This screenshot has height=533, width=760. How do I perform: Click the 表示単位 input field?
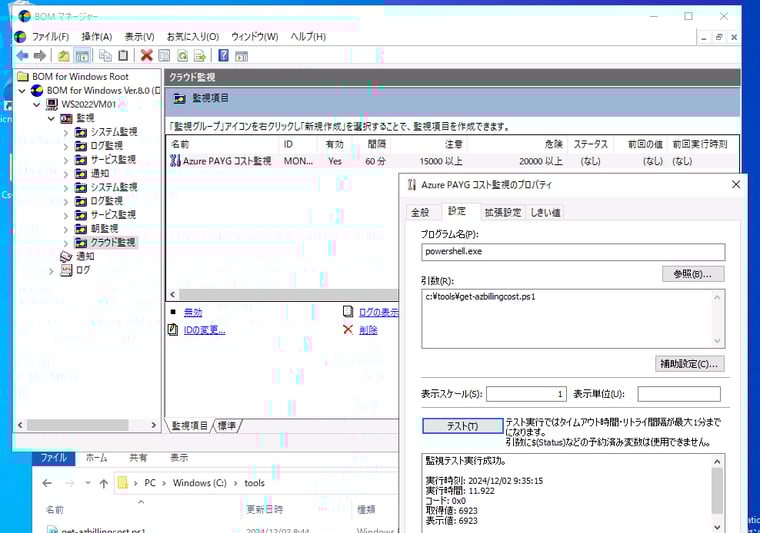679,394
